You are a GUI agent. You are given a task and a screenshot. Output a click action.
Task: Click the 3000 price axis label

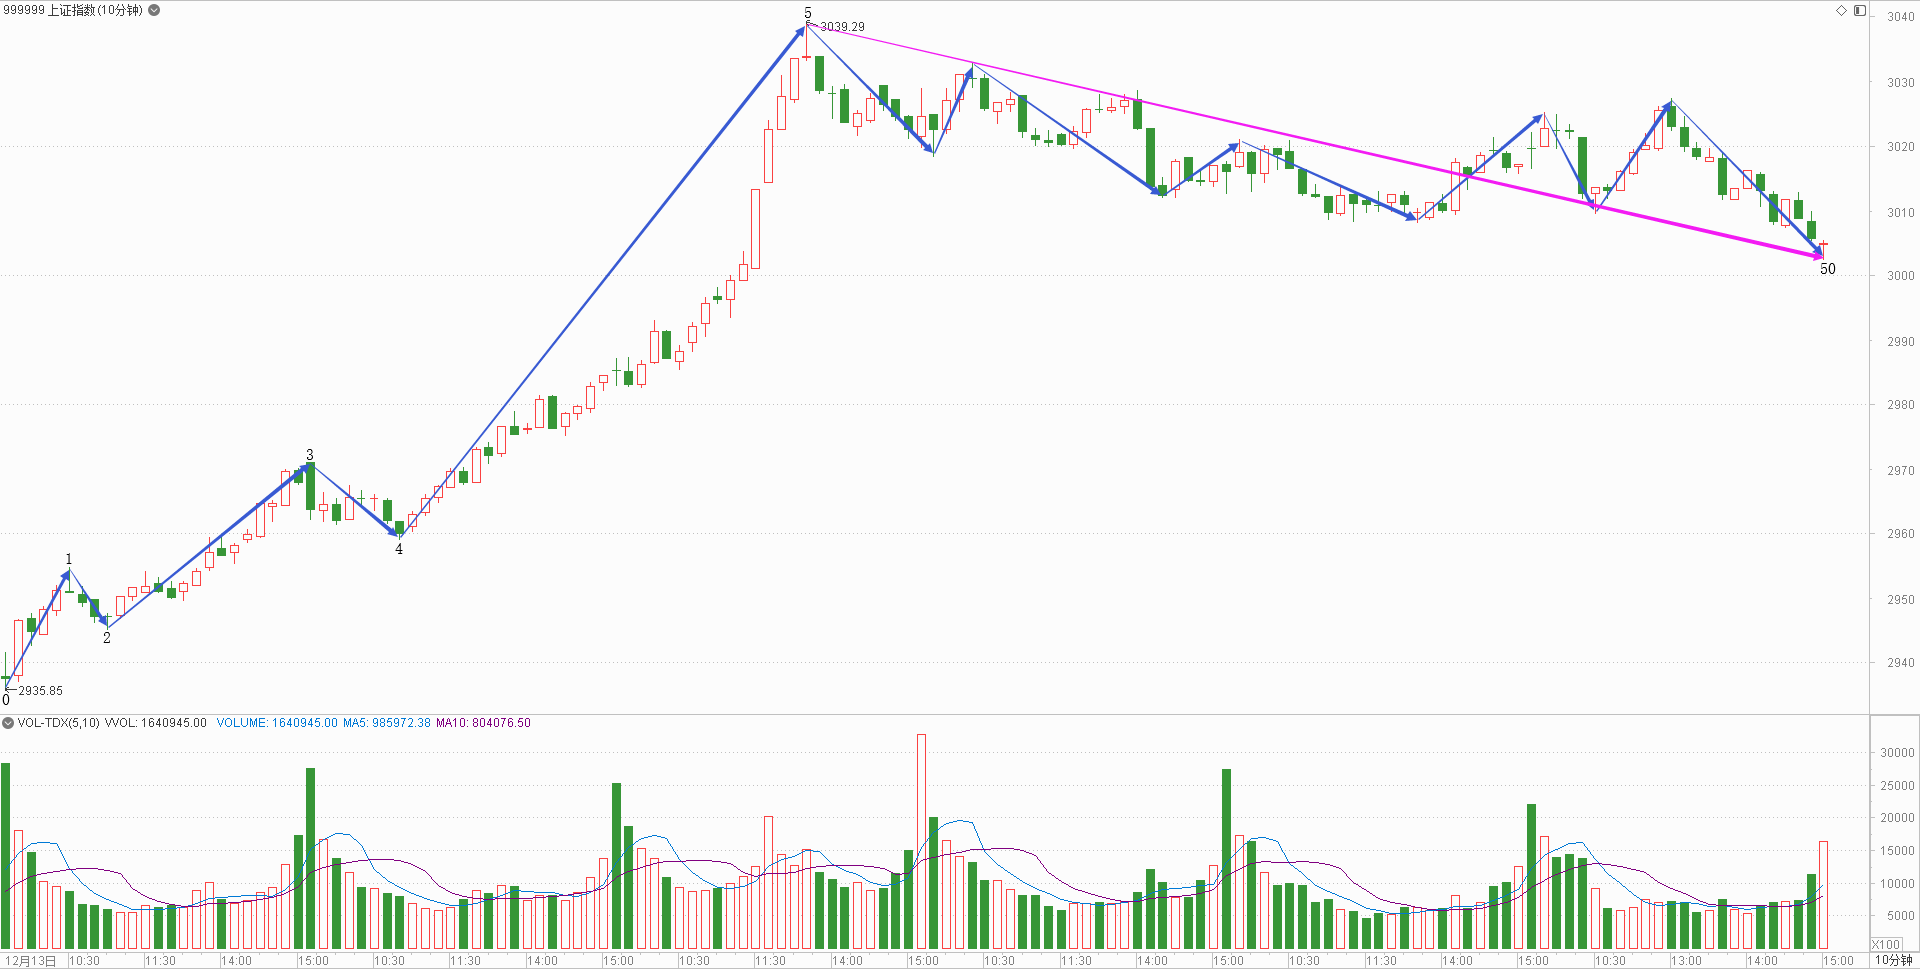point(1900,276)
